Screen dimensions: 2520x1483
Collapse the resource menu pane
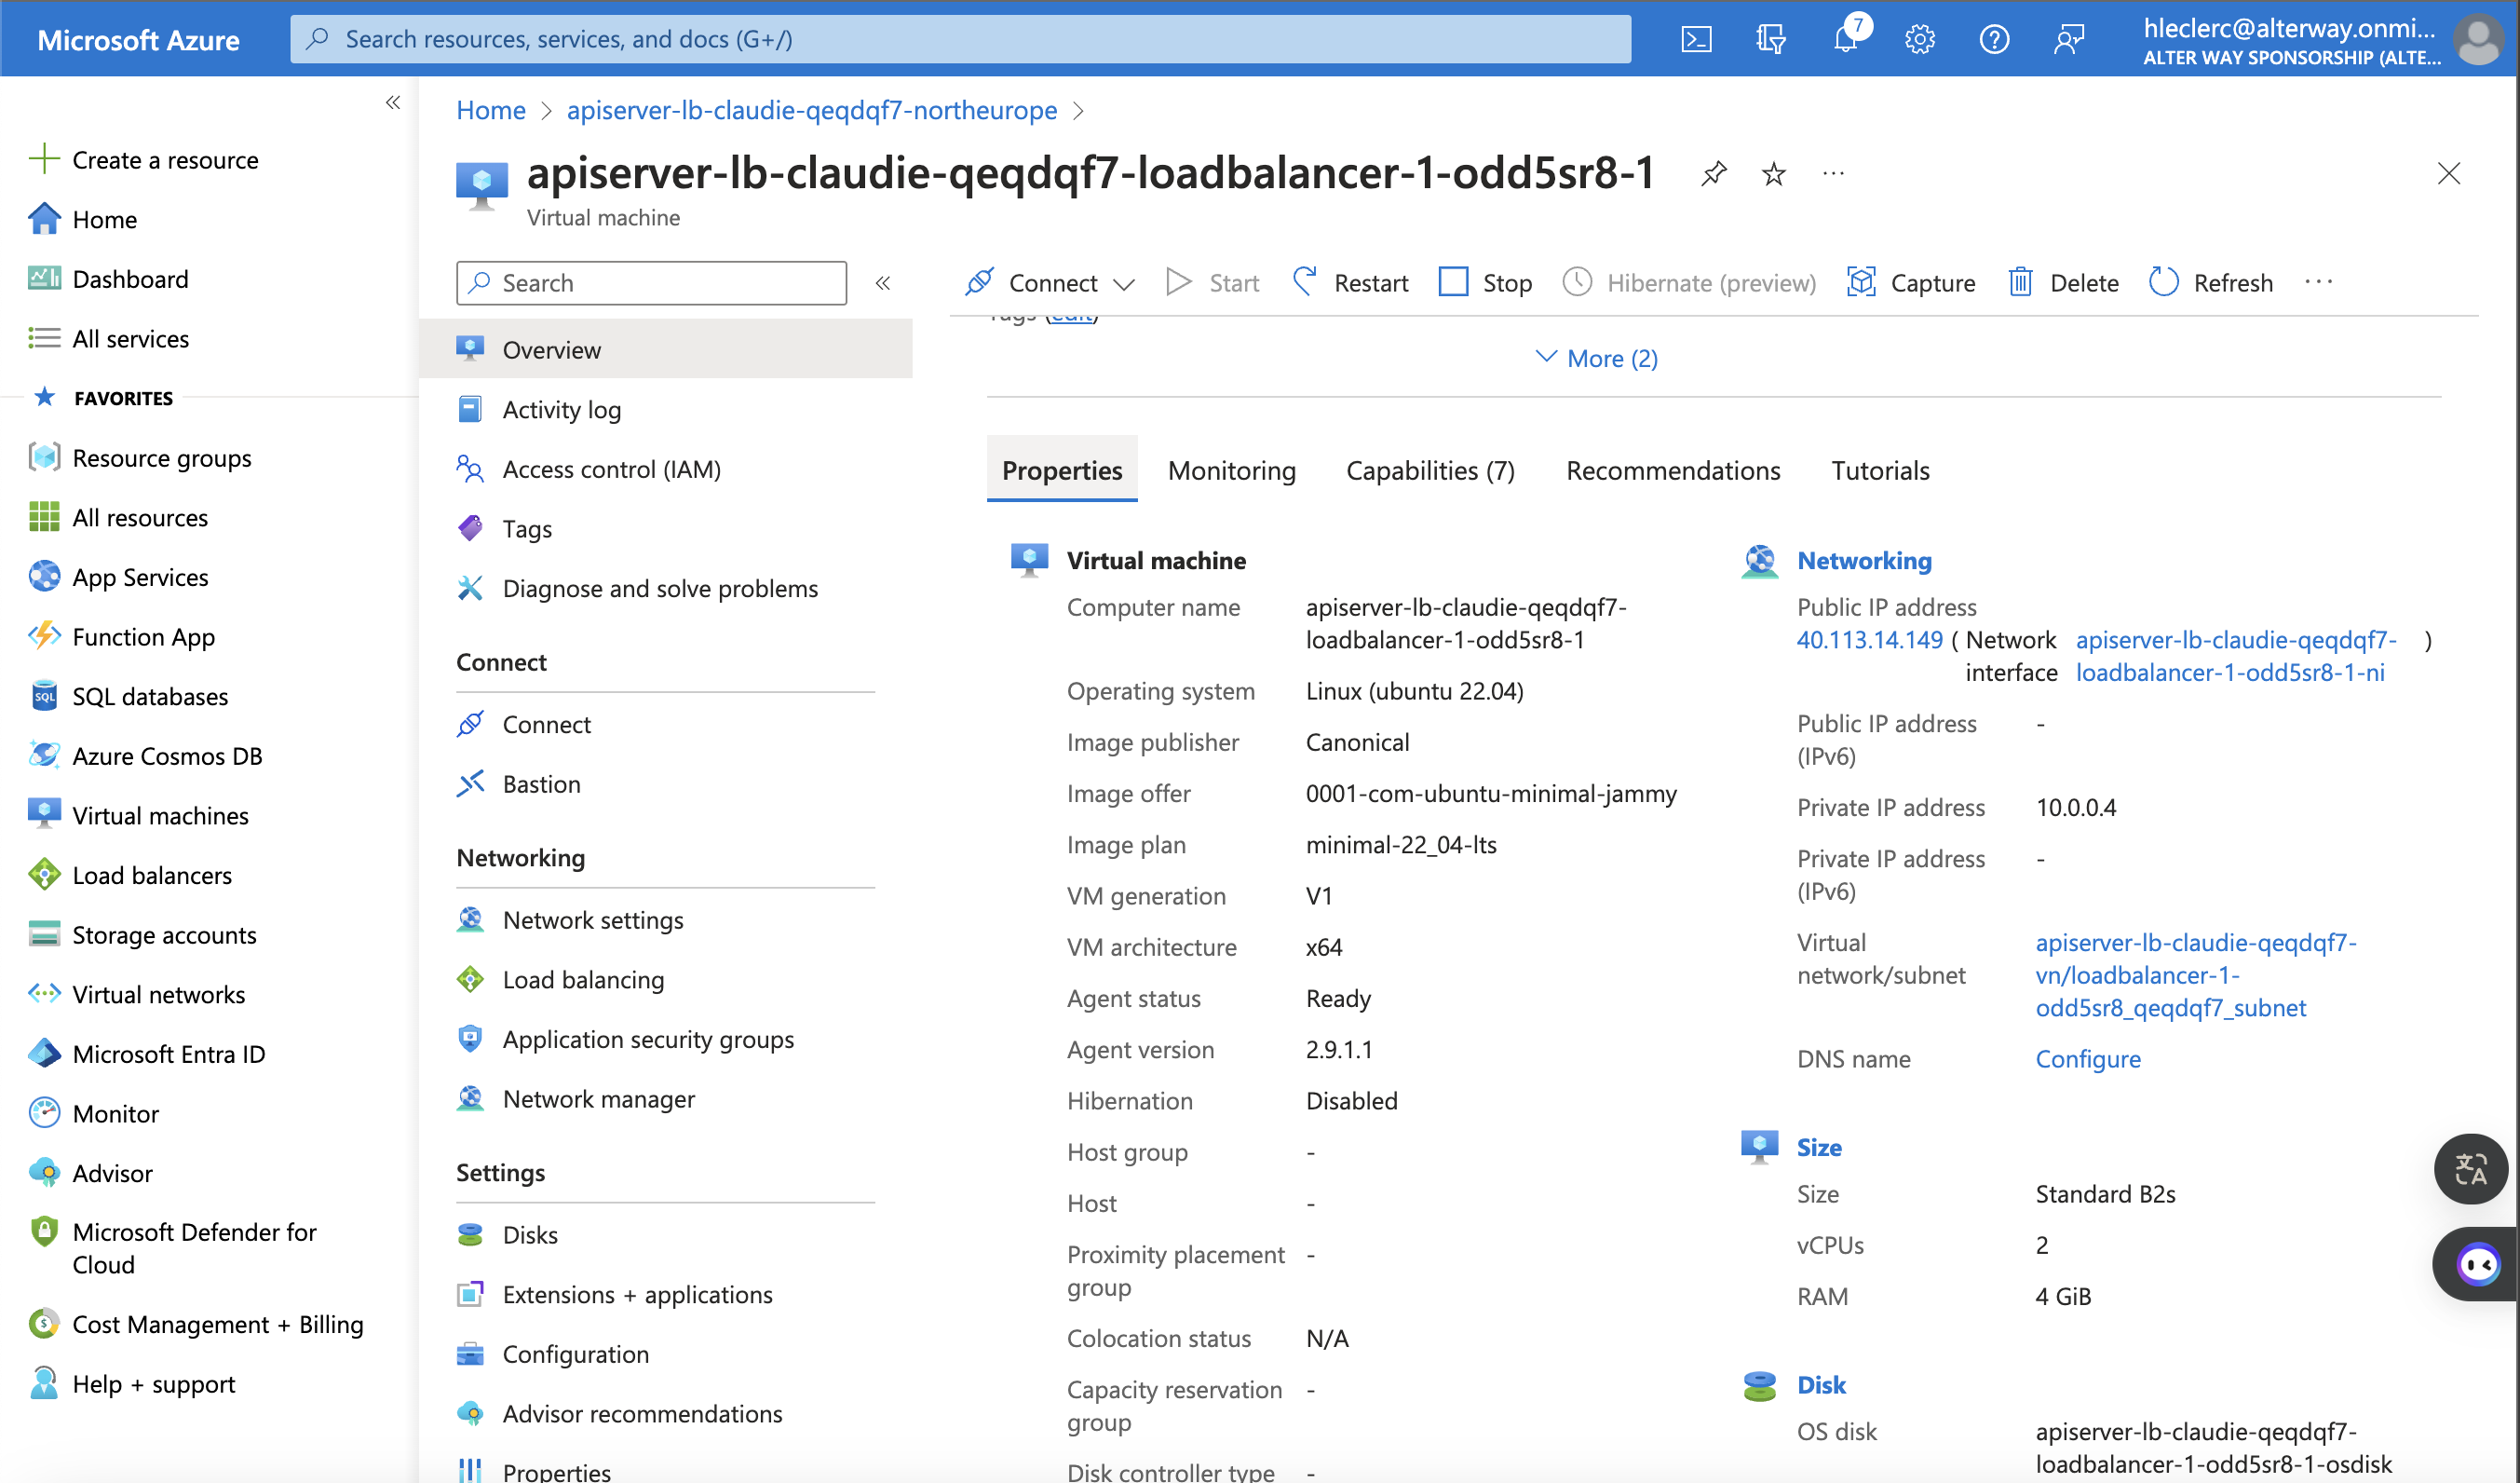click(x=883, y=283)
